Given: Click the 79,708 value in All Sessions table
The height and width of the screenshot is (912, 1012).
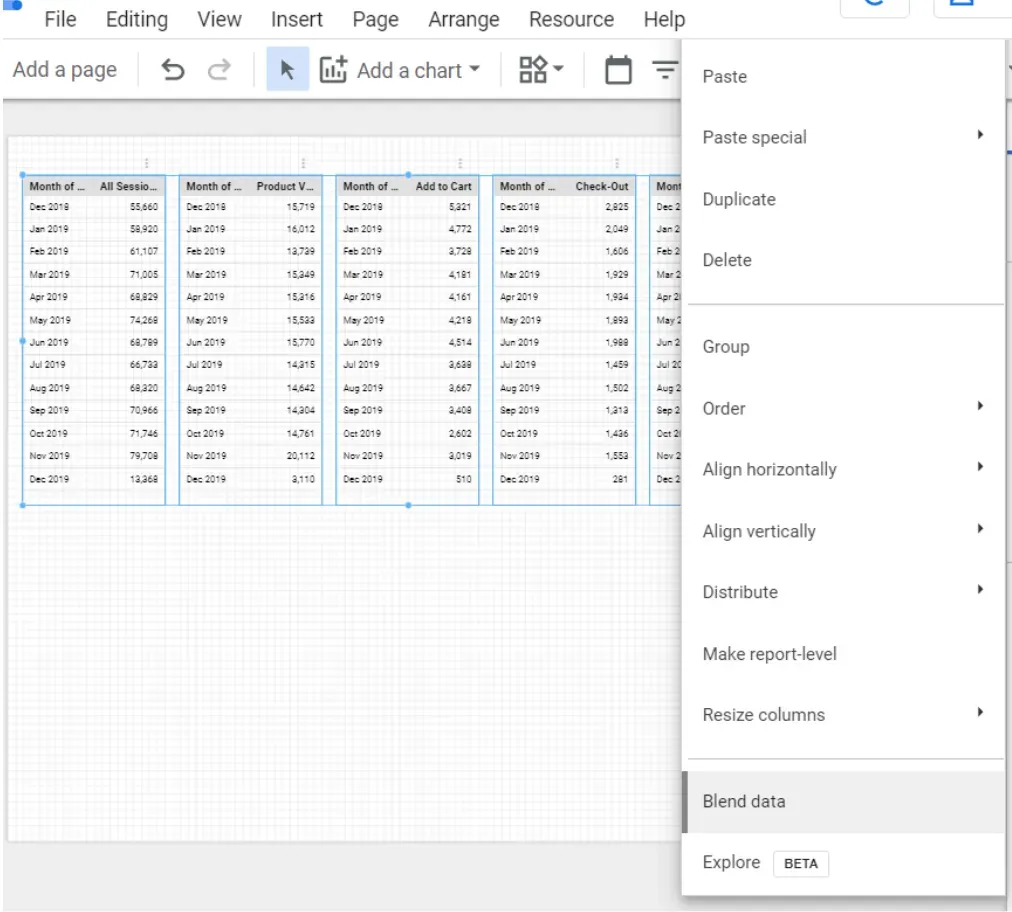Looking at the screenshot, I should click(144, 456).
